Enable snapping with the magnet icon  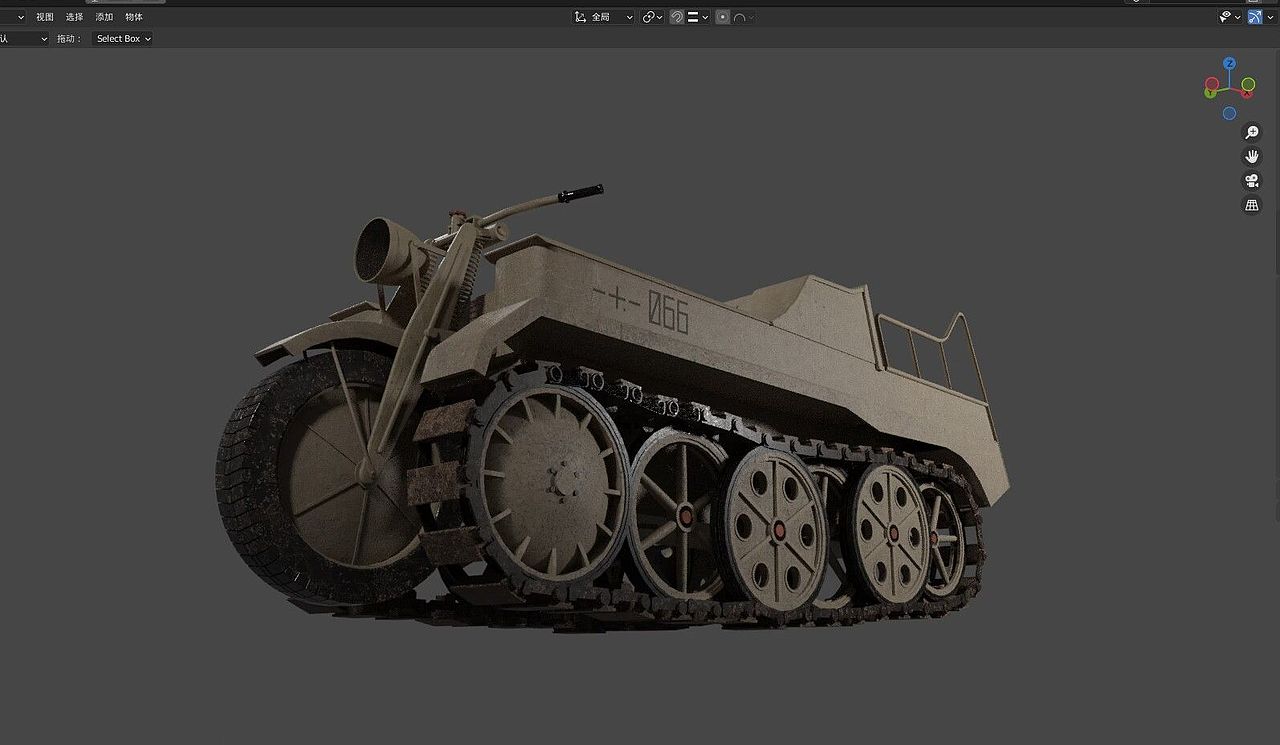(x=677, y=16)
